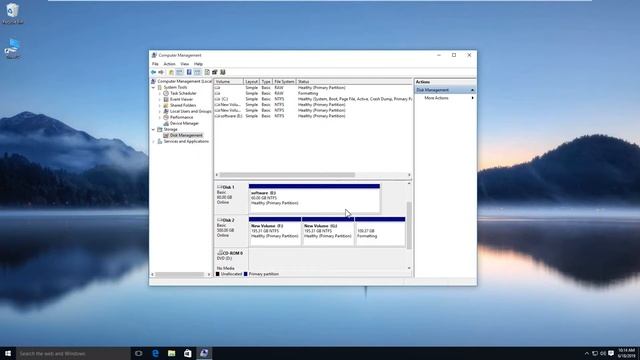Select the Formatting row in volume list
This screenshot has width=640, height=360.
tap(313, 93)
